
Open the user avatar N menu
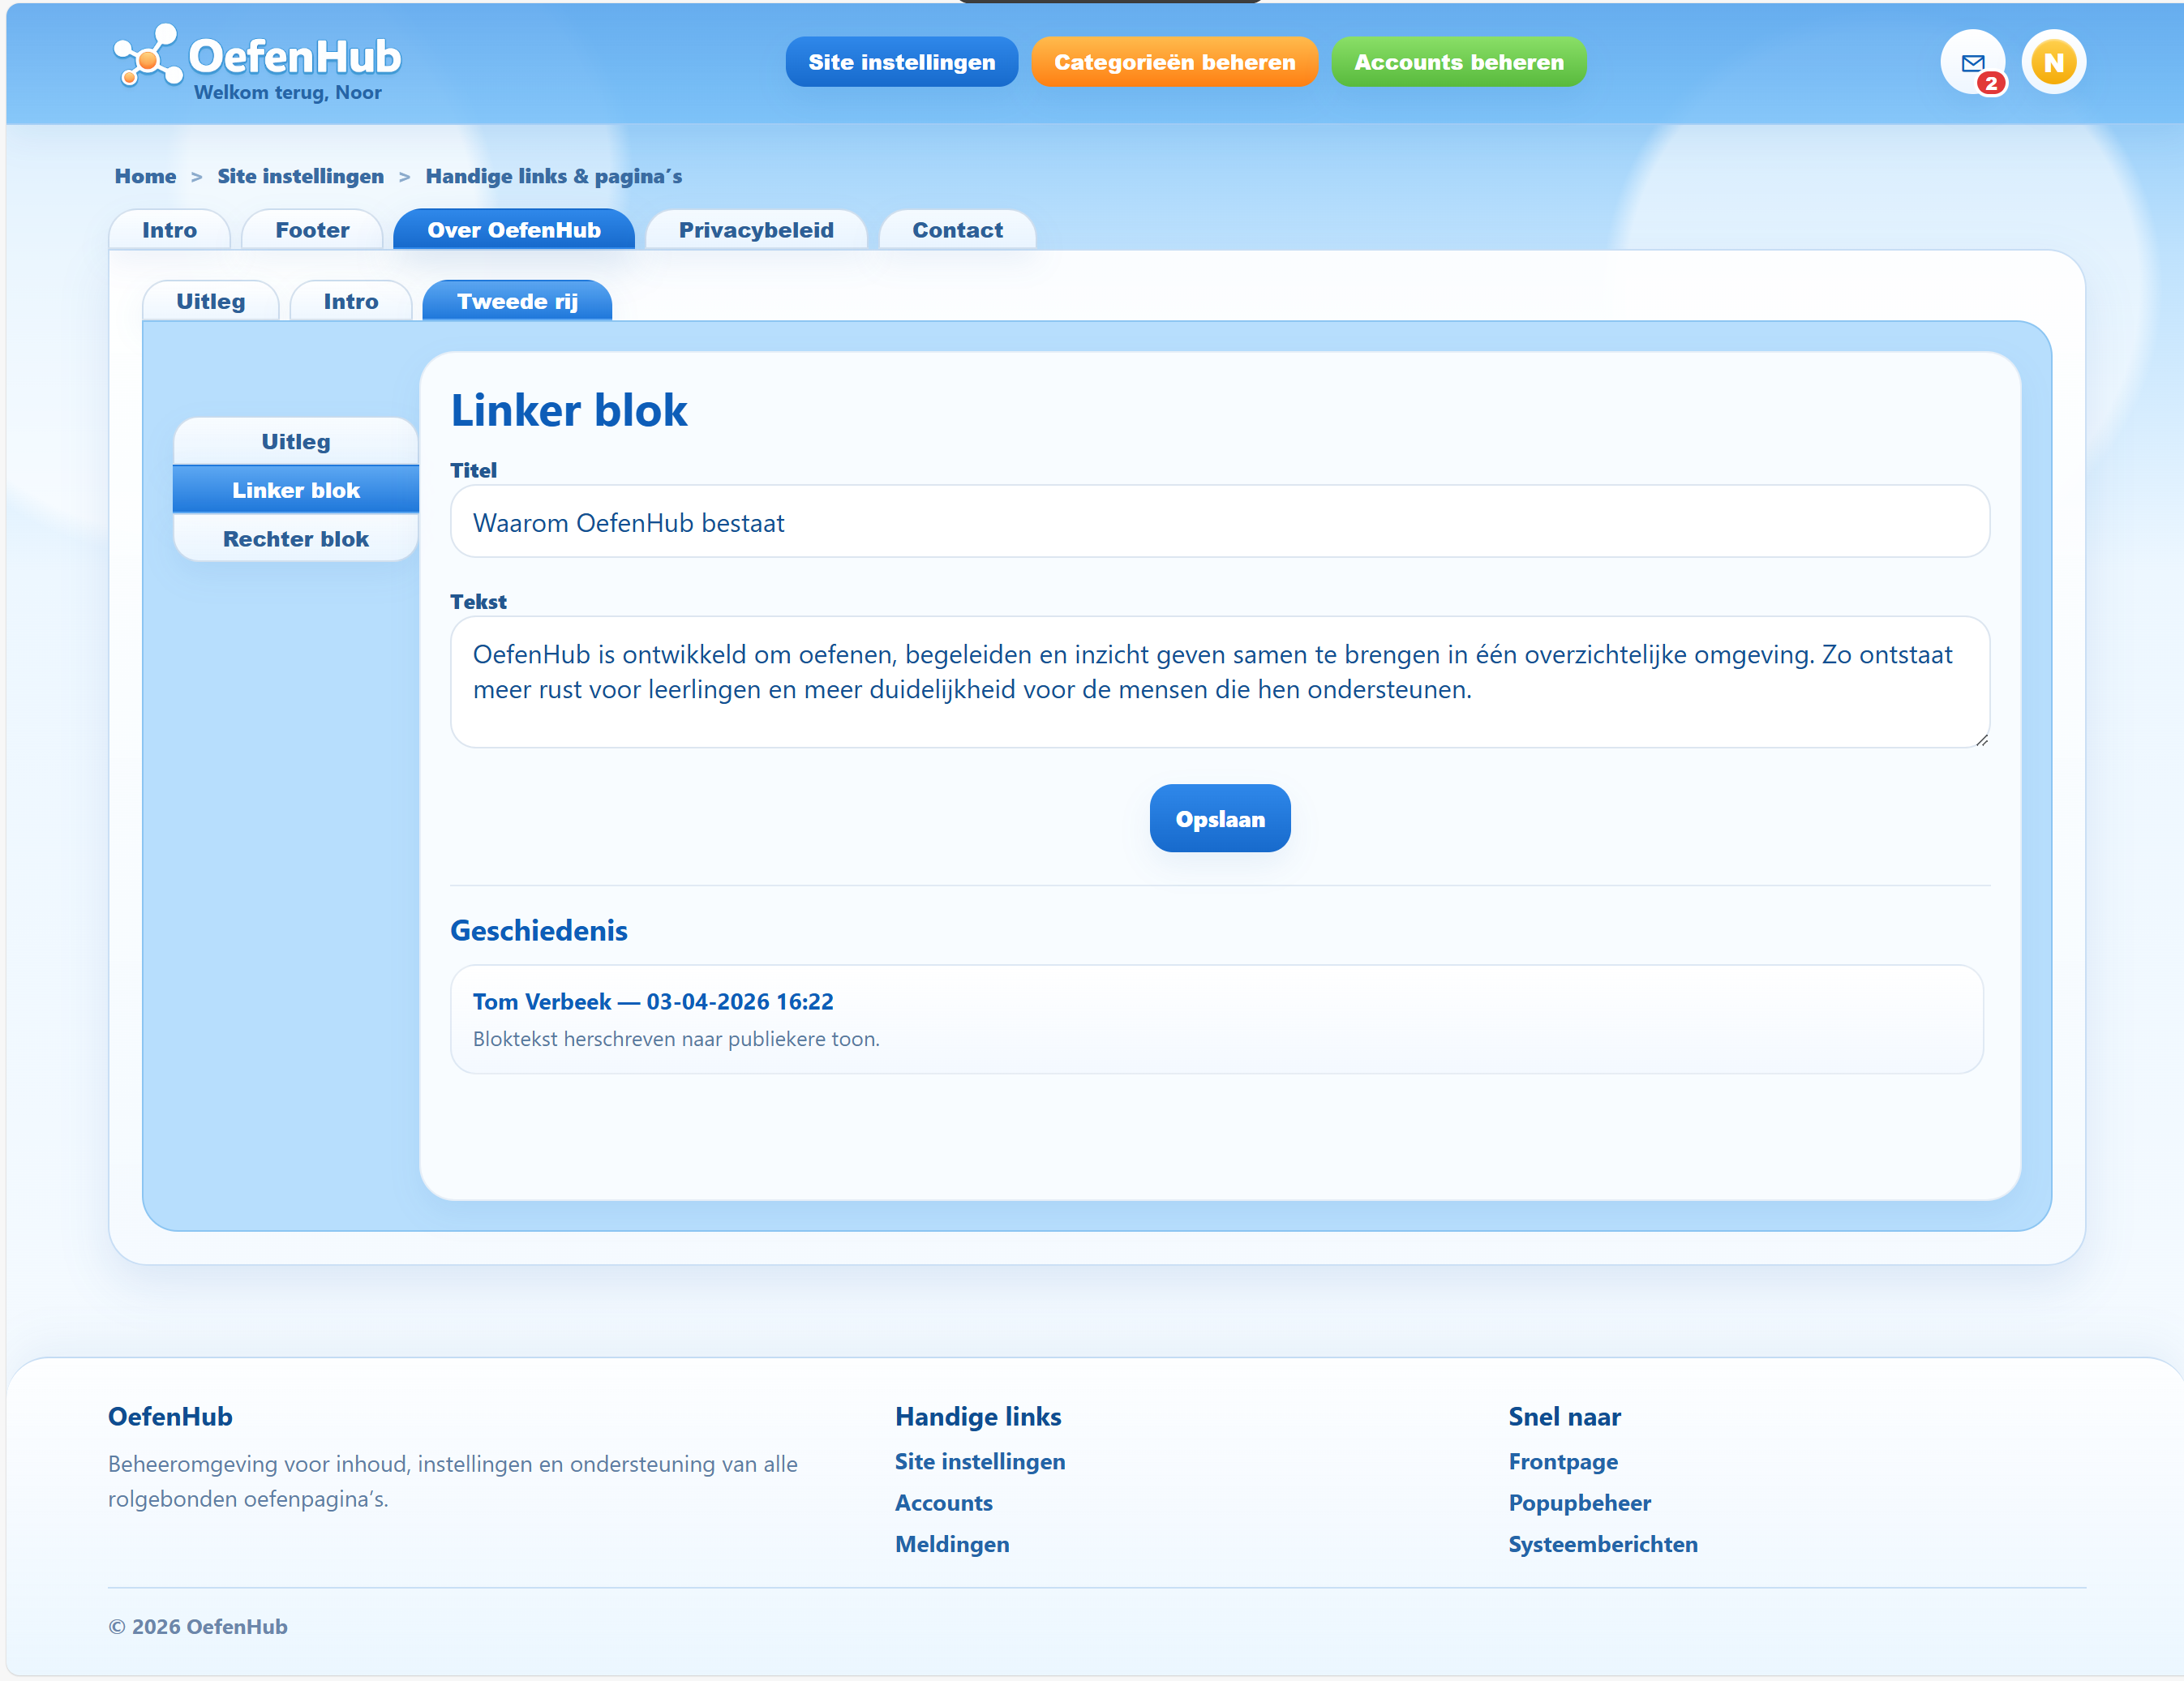[x=2053, y=62]
